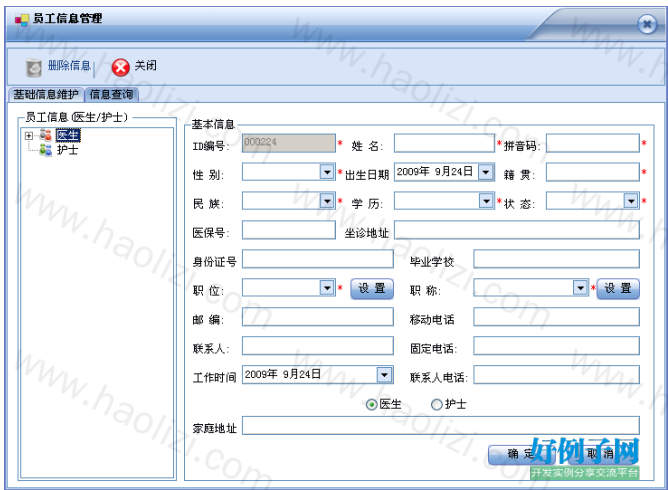The width and height of the screenshot is (668, 490).
Task: Click the 取消 button
Action: (x=601, y=455)
